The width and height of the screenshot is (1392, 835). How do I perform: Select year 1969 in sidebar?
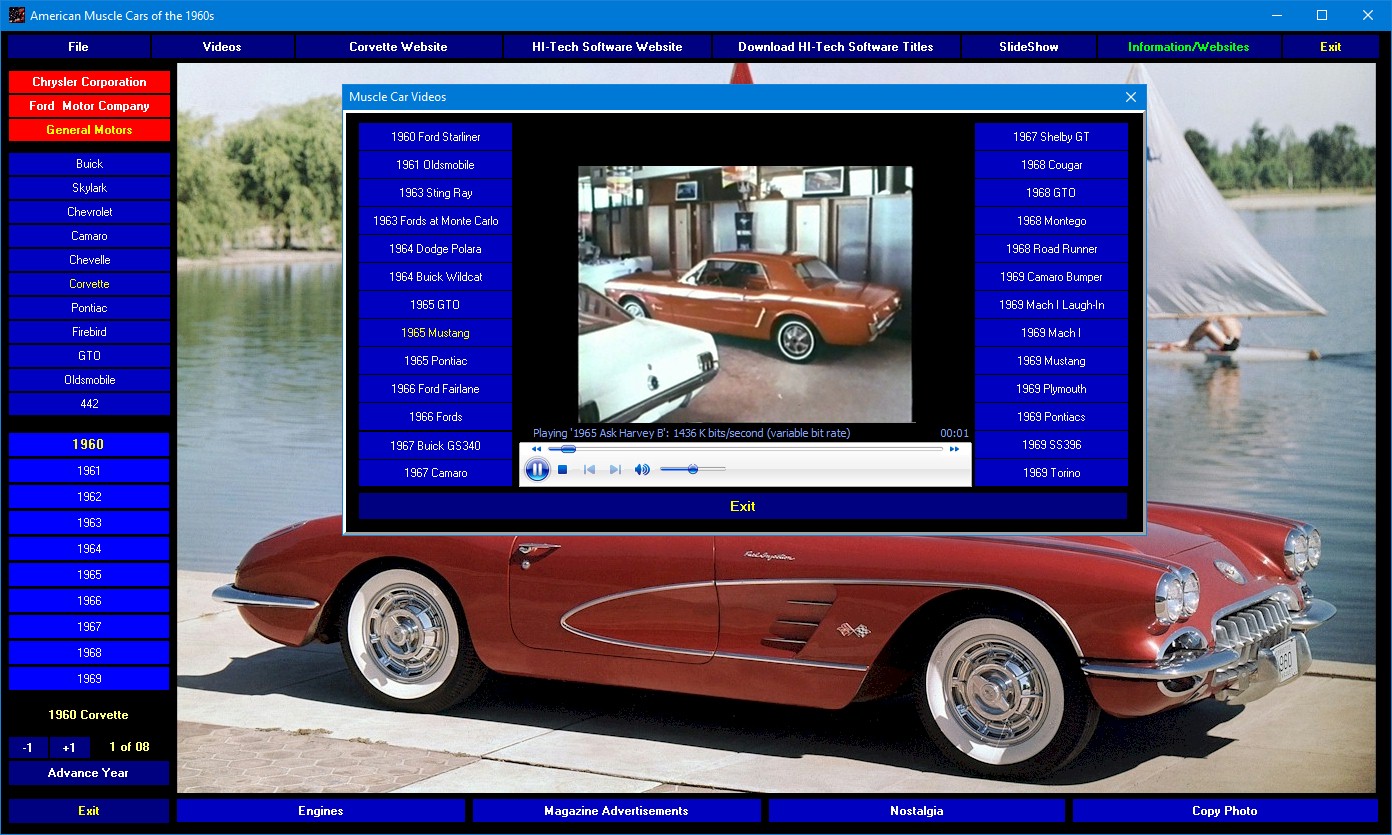(x=90, y=679)
